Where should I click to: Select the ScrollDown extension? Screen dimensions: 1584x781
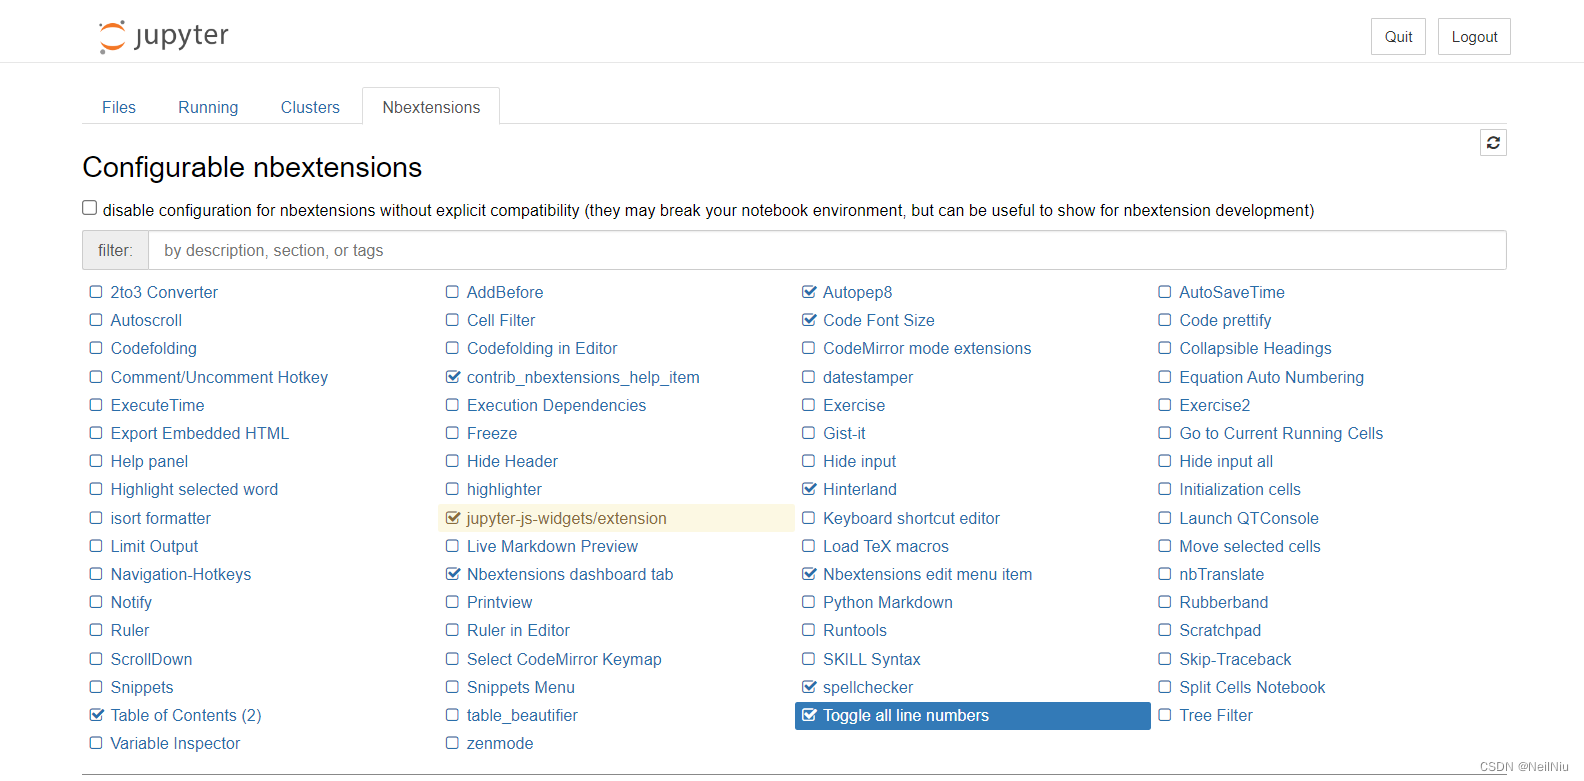(x=151, y=659)
